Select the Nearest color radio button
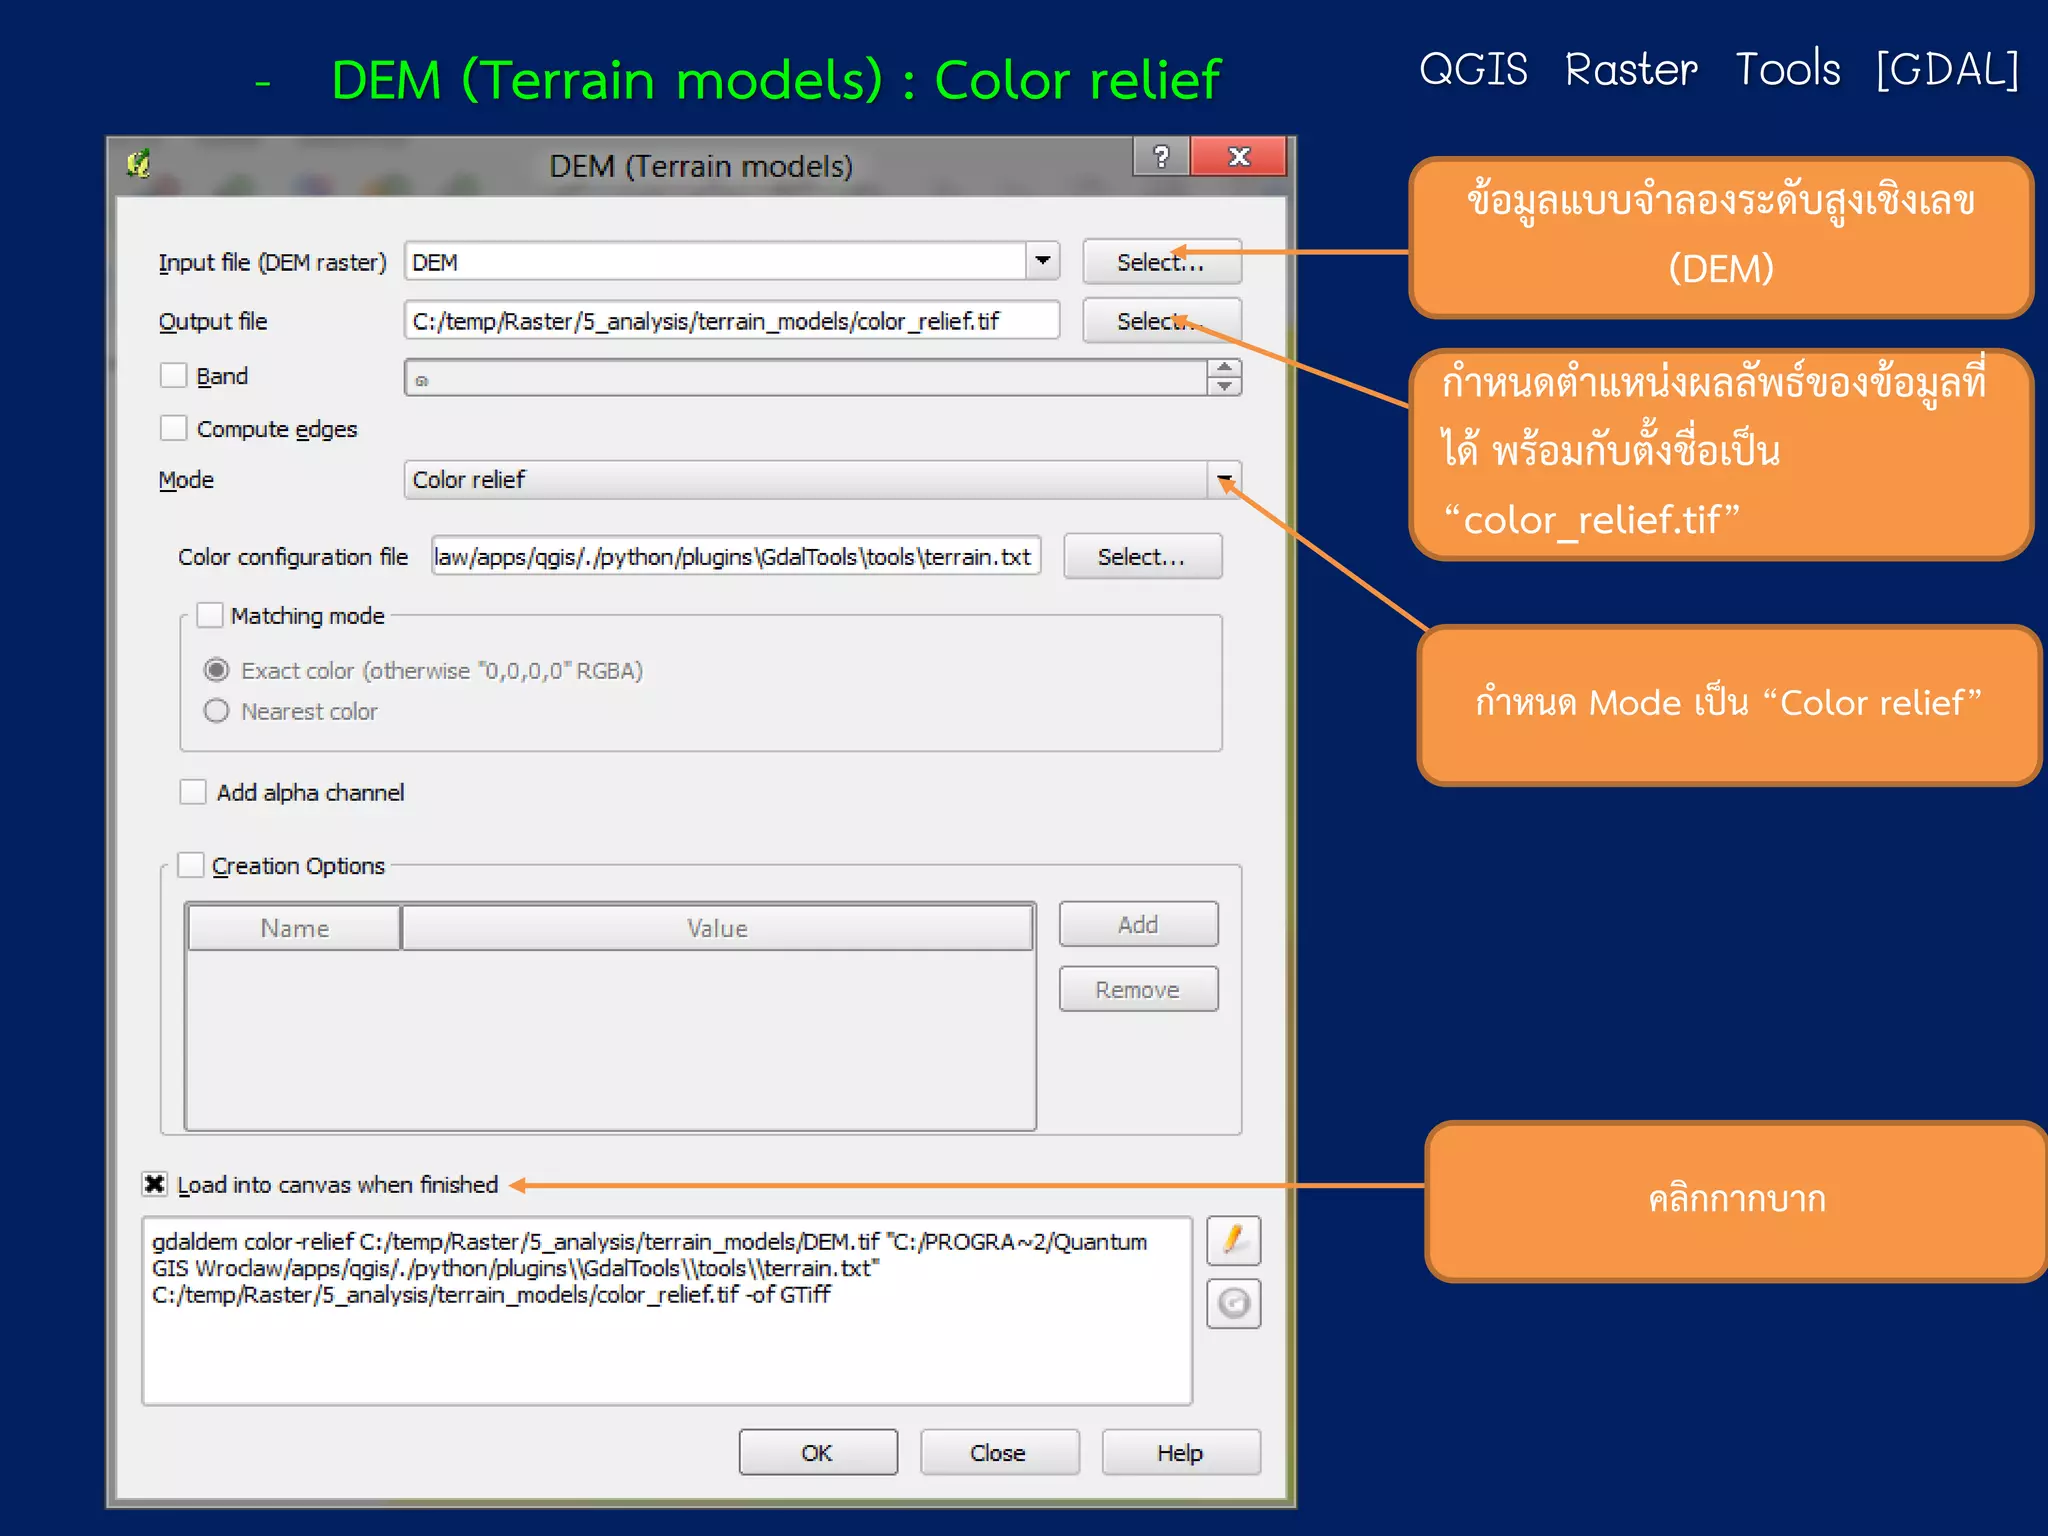2048x1536 pixels. pos(216,711)
